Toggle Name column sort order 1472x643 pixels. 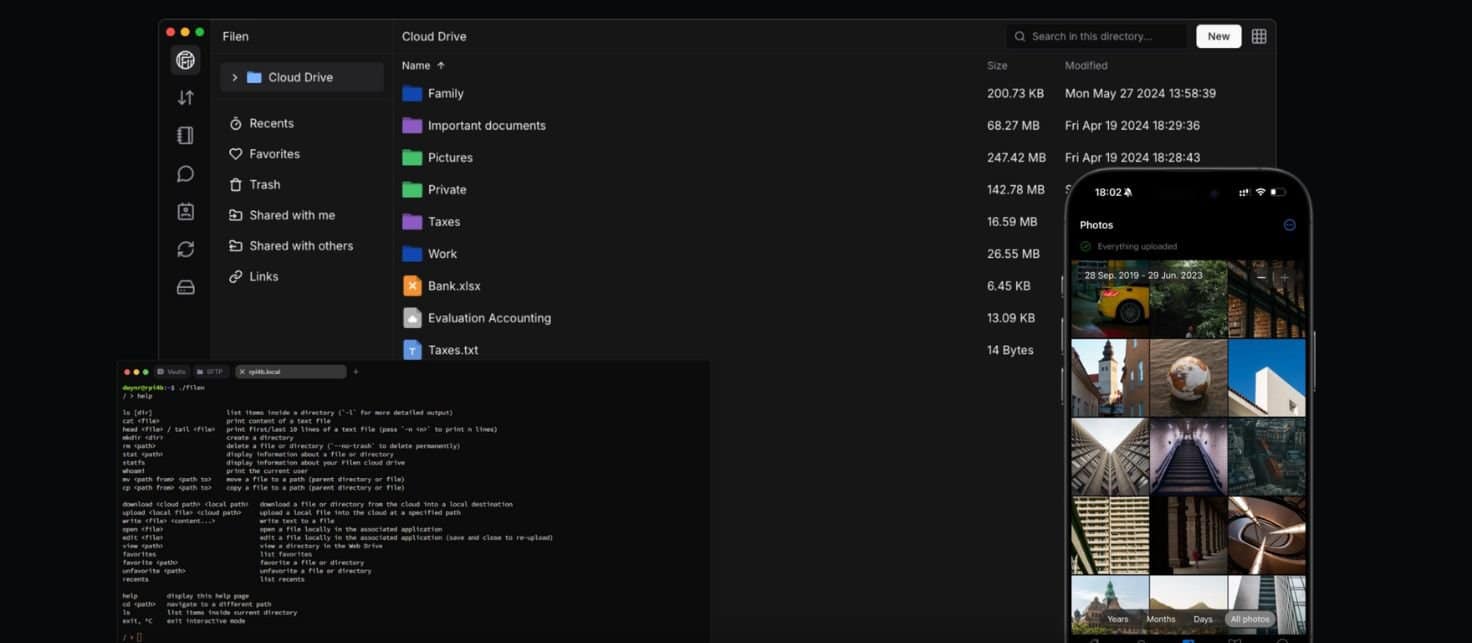click(423, 66)
